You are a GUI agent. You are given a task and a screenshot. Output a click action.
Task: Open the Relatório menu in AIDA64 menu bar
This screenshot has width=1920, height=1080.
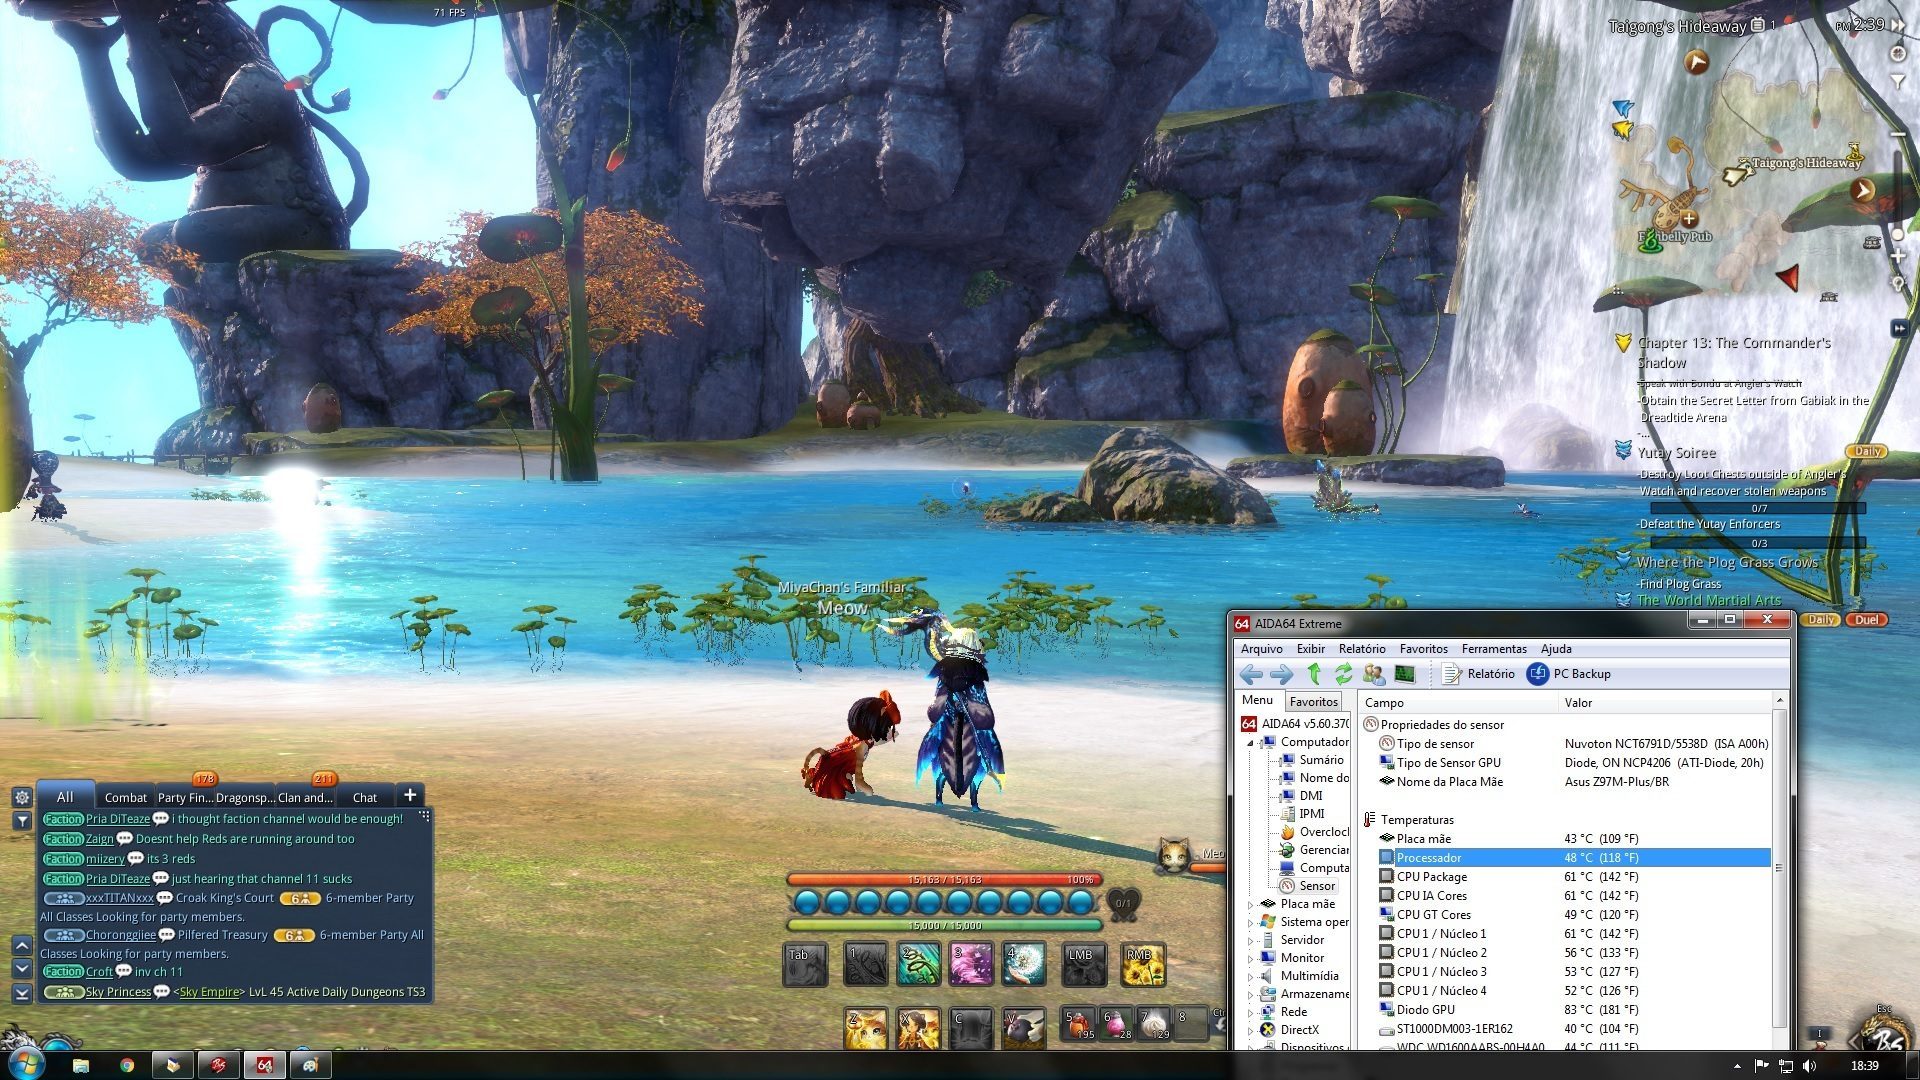coord(1362,649)
